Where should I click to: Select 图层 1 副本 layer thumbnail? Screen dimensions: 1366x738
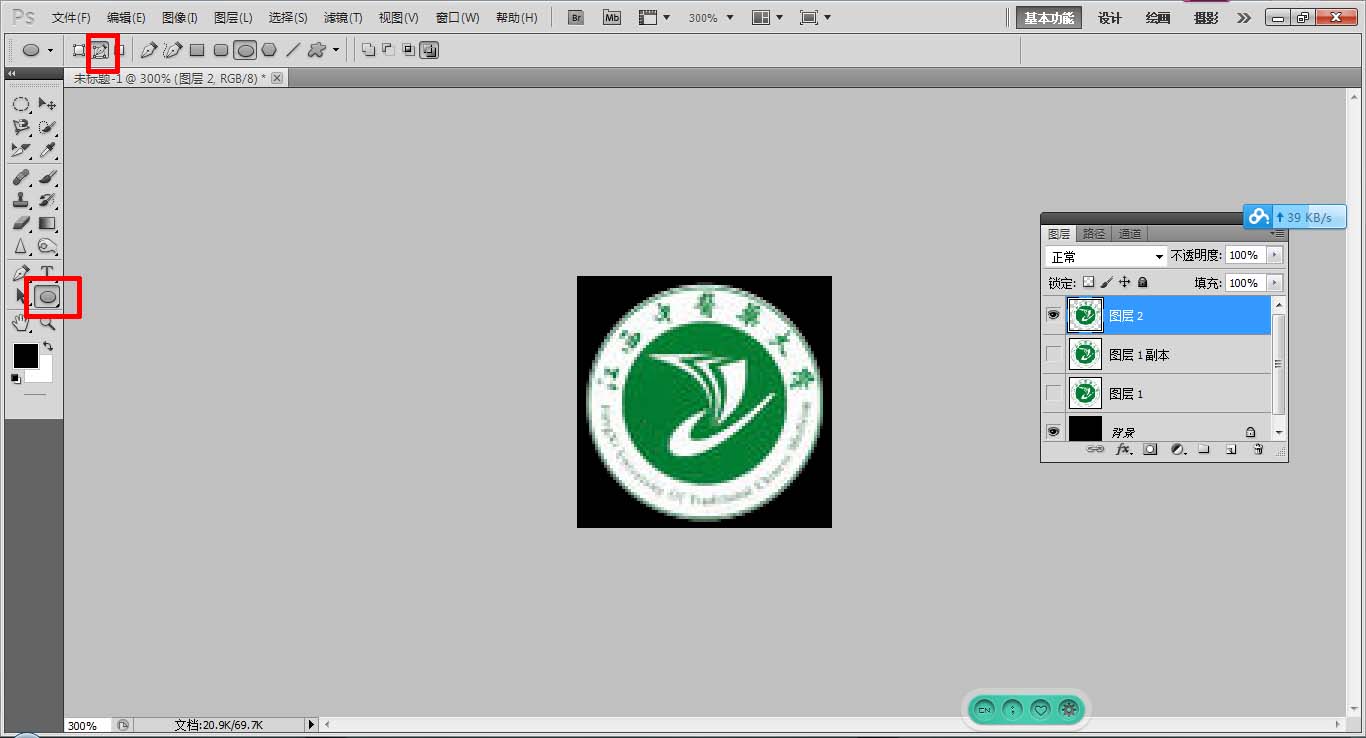(x=1085, y=354)
